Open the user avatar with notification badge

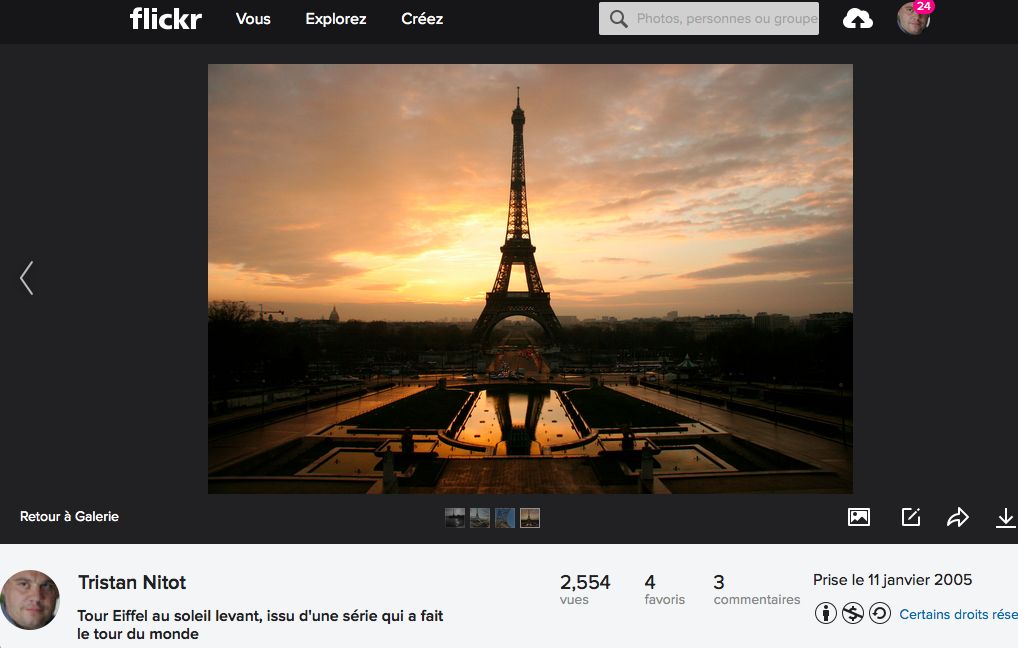[x=913, y=18]
